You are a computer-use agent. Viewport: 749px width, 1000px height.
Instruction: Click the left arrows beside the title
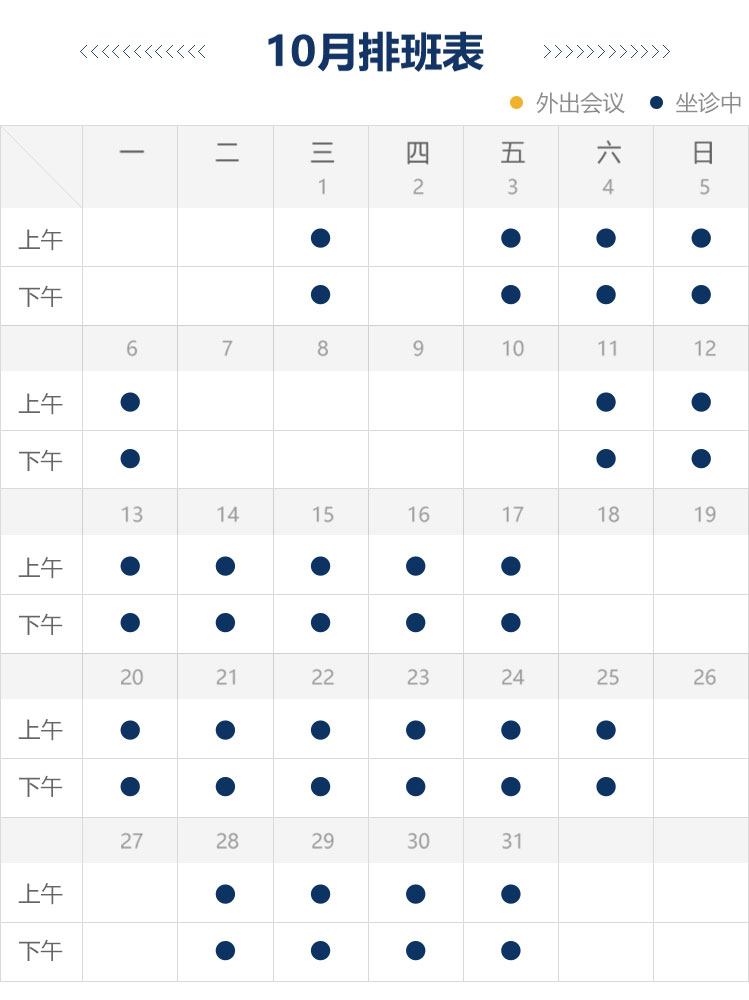[143, 52]
